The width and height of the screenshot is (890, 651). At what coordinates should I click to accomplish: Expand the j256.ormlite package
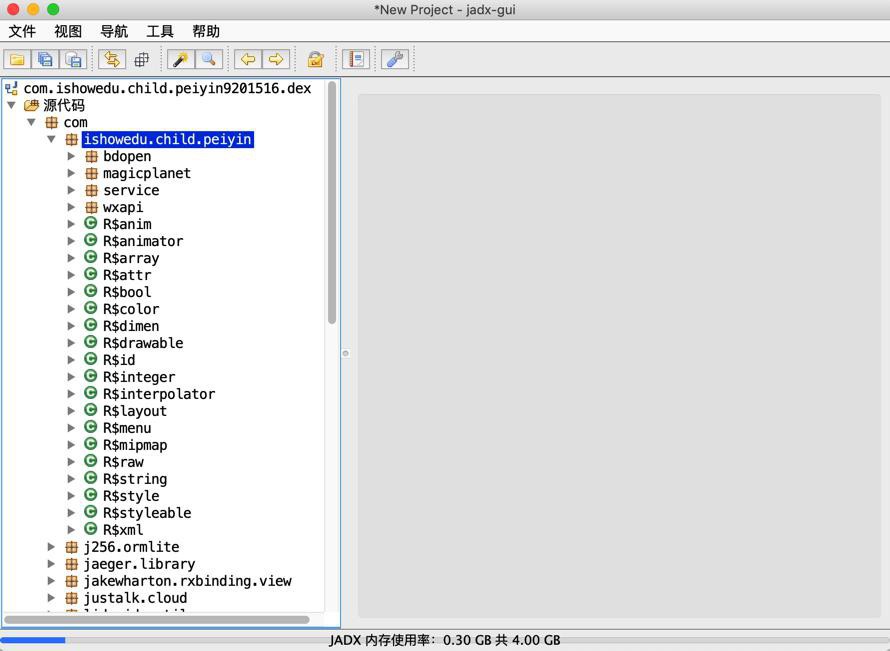click(52, 547)
